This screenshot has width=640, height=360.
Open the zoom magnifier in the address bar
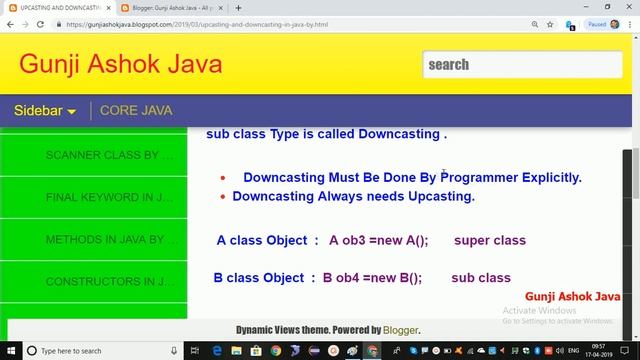[535, 24]
